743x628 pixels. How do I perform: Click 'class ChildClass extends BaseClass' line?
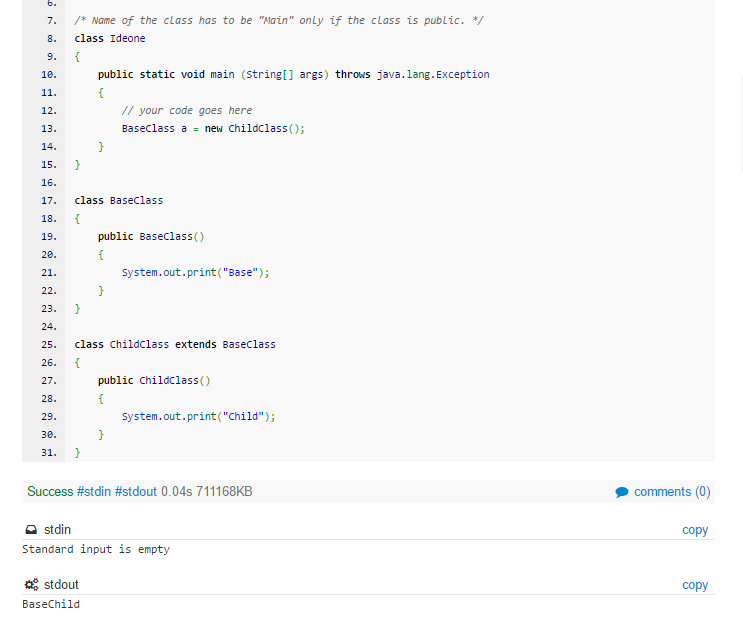pyautogui.click(x=175, y=345)
